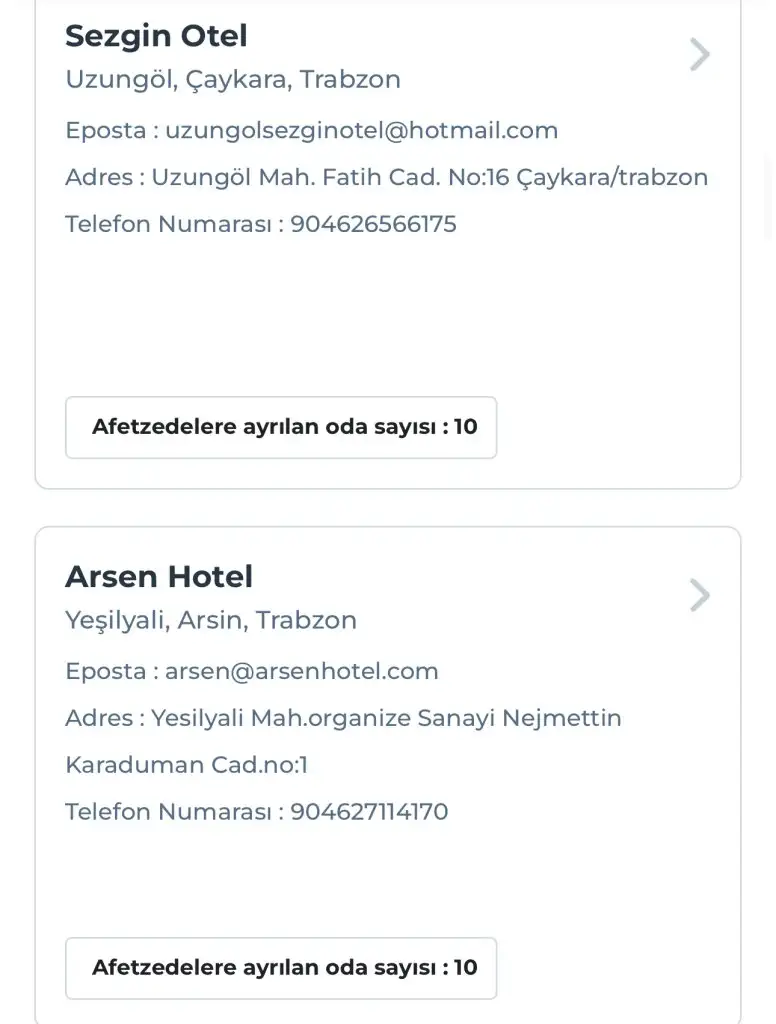Image resolution: width=776 pixels, height=1024 pixels.
Task: Click the Adres label in Sezgin Otel card
Action: pyautogui.click(x=98, y=177)
